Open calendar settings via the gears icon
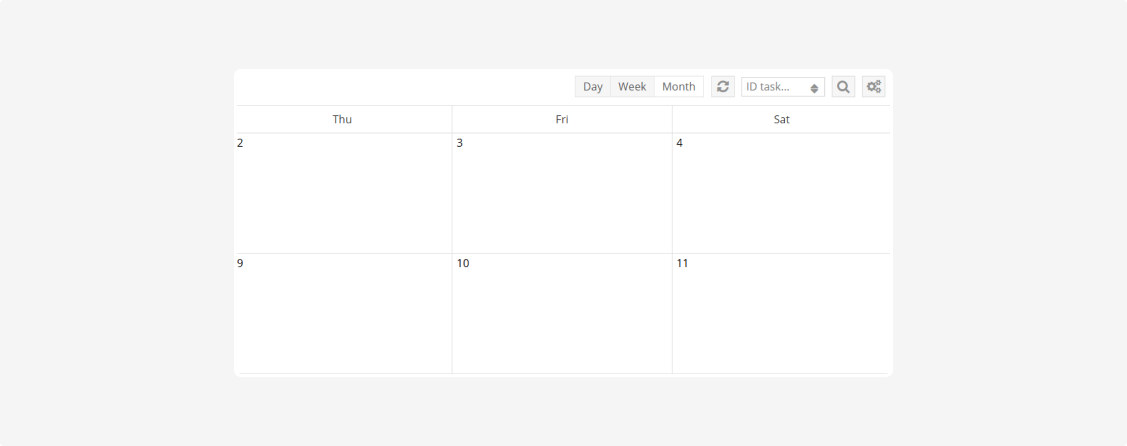Screen dimensions: 1127x446 point(874,87)
